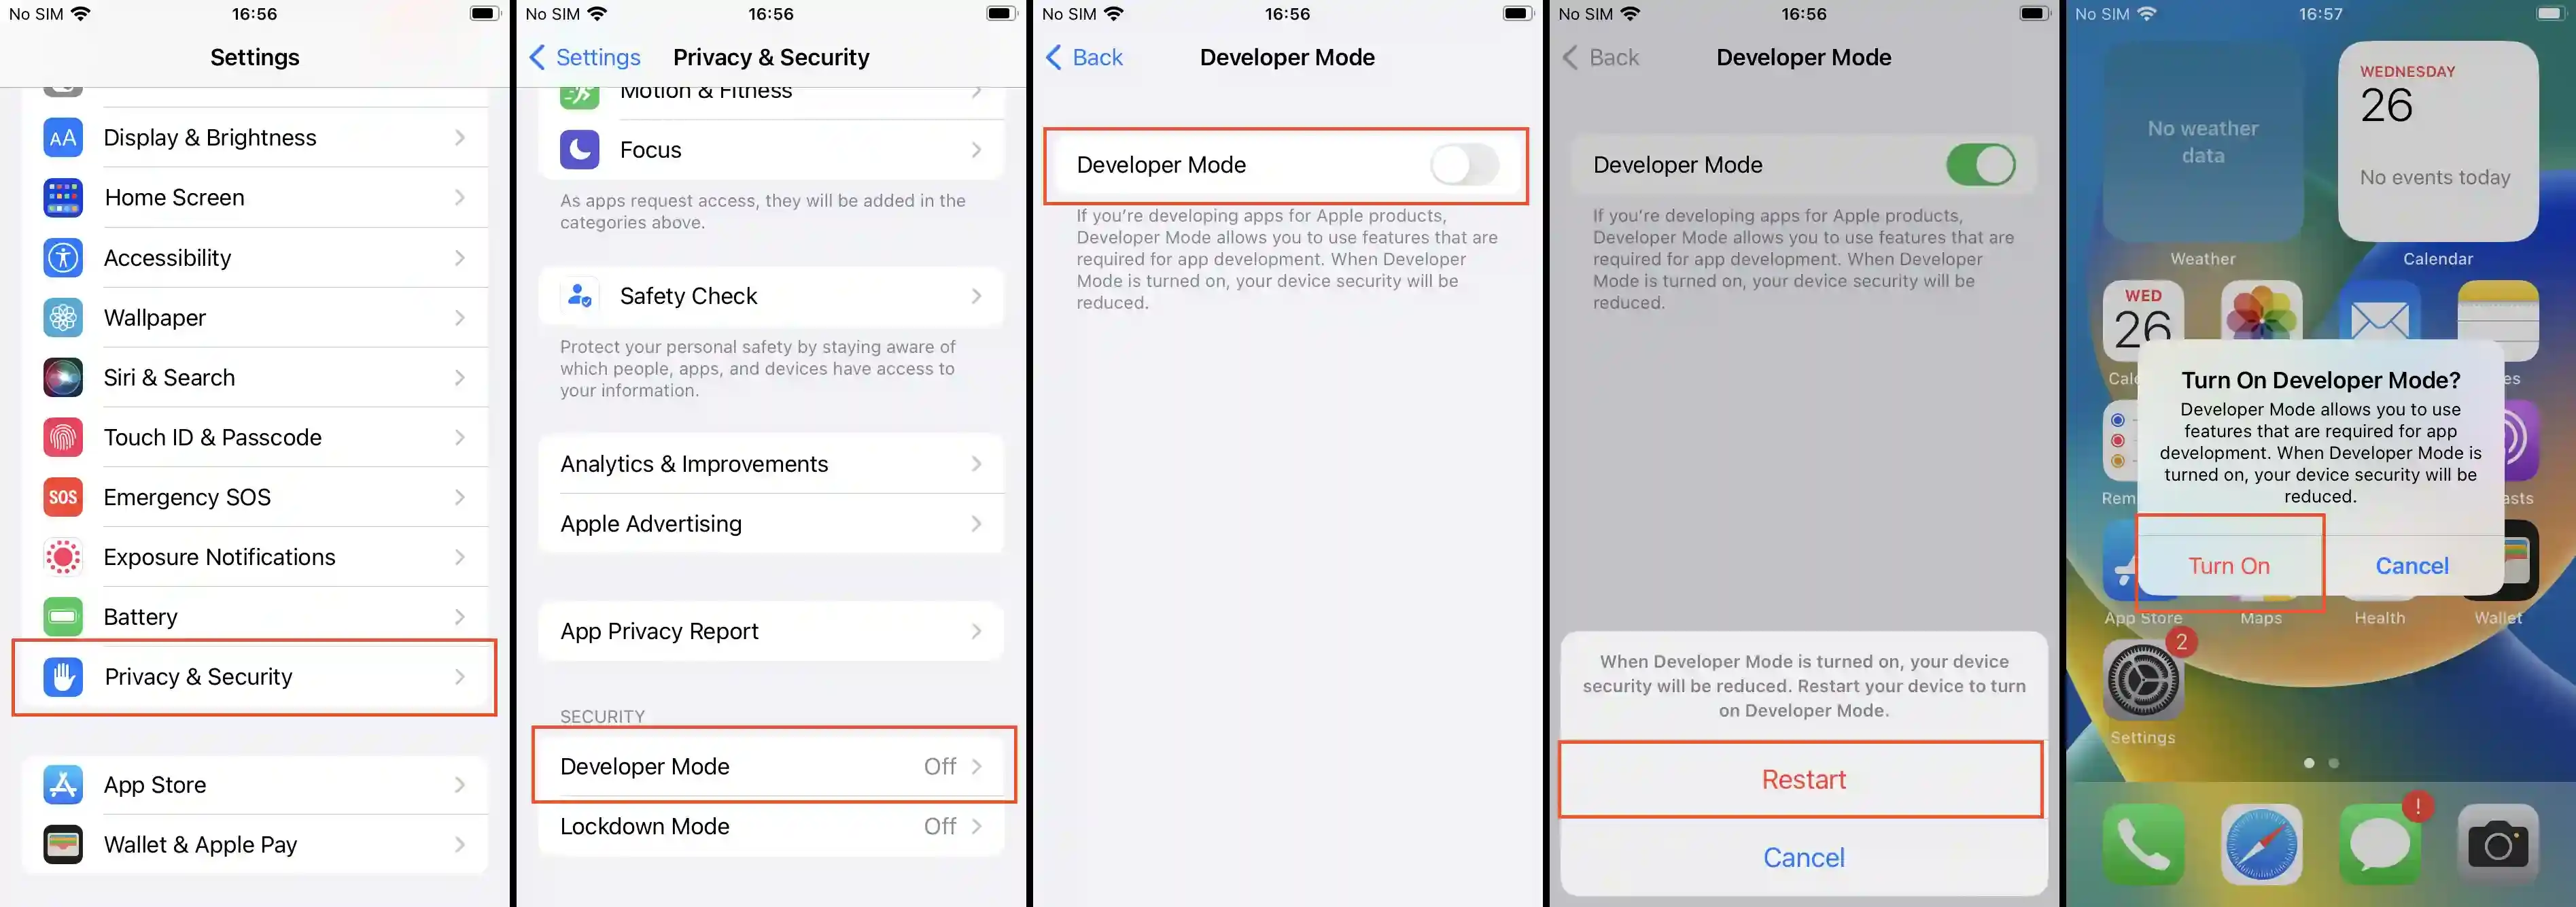Viewport: 2576px width, 907px height.
Task: Open Touch ID & Passcode settings
Action: pos(255,435)
